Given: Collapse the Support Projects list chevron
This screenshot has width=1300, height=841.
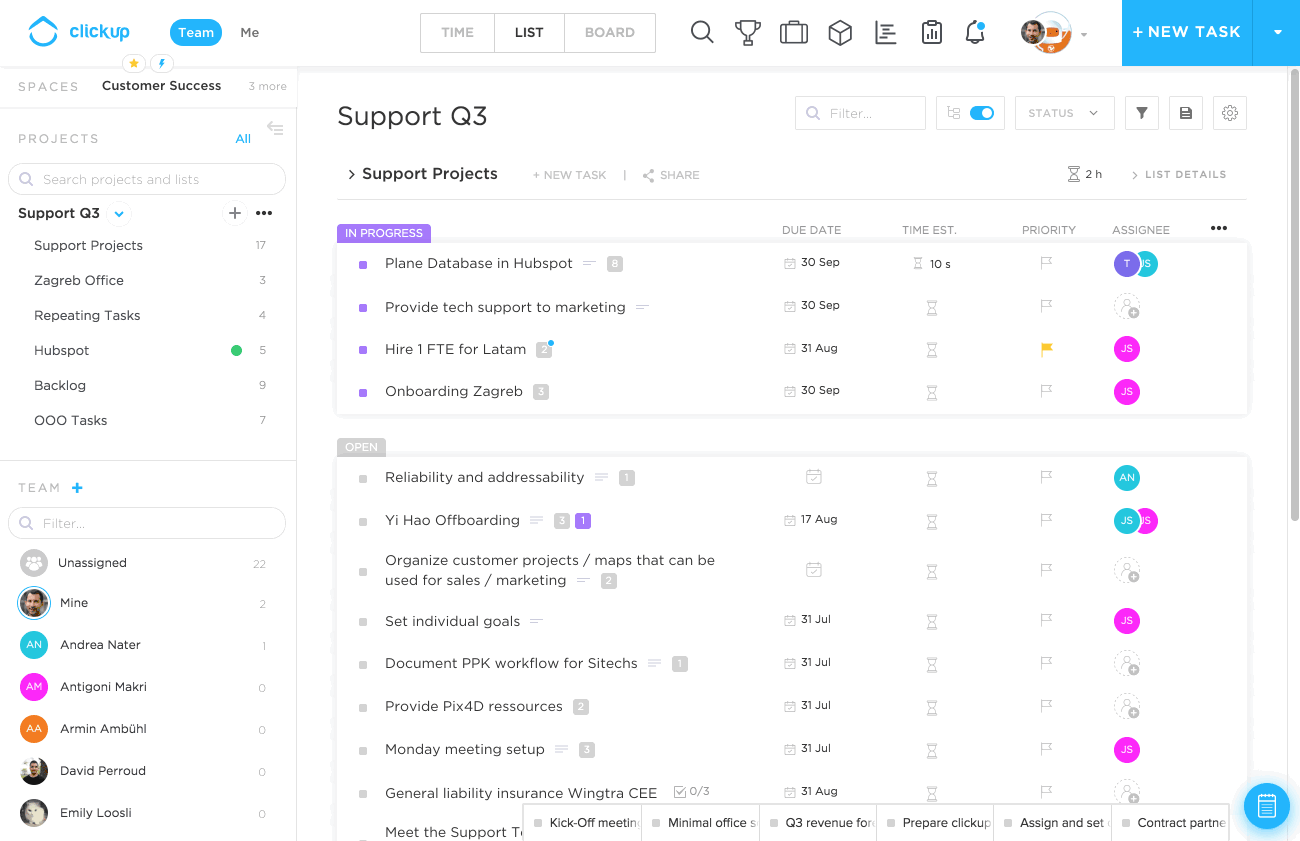Looking at the screenshot, I should click(x=351, y=175).
